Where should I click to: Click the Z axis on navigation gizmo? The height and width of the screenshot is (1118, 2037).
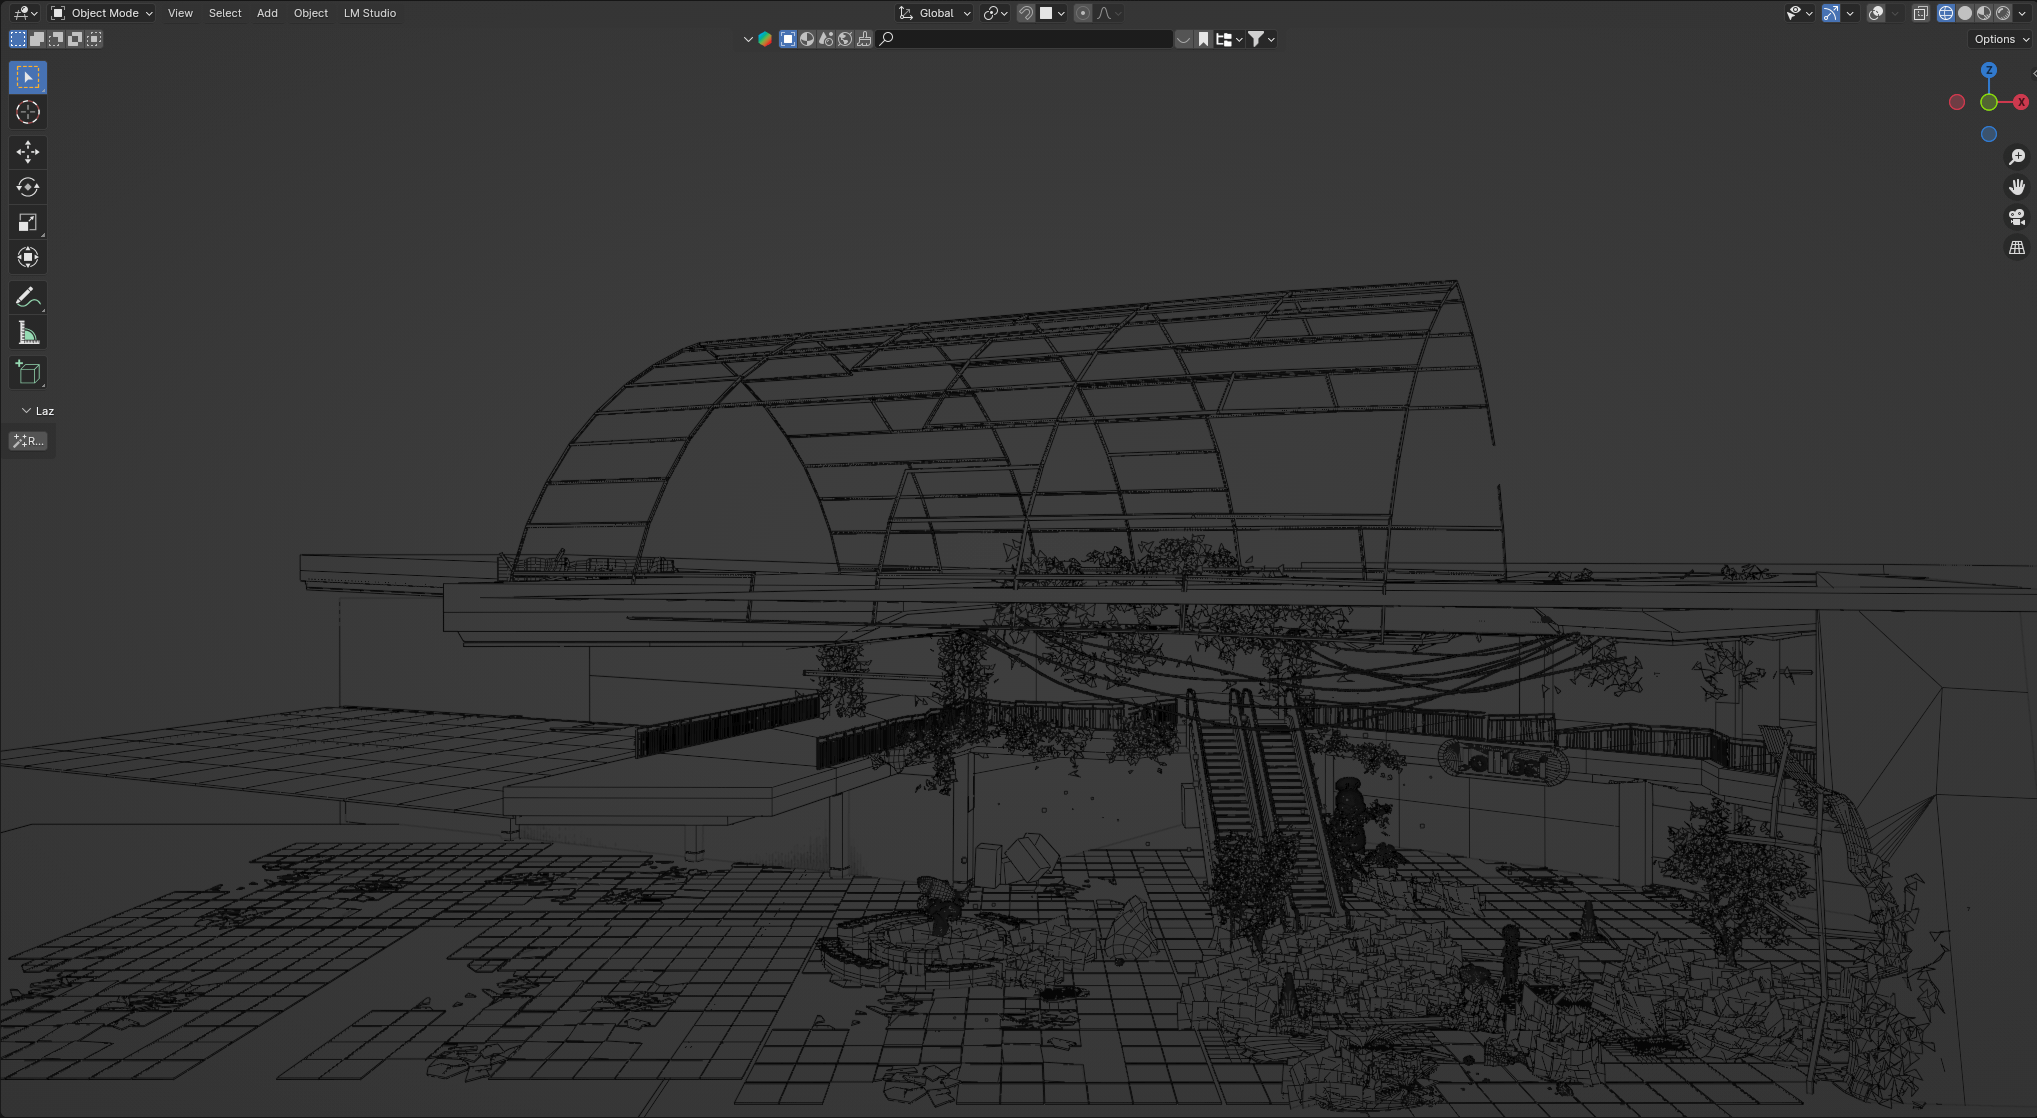1989,70
